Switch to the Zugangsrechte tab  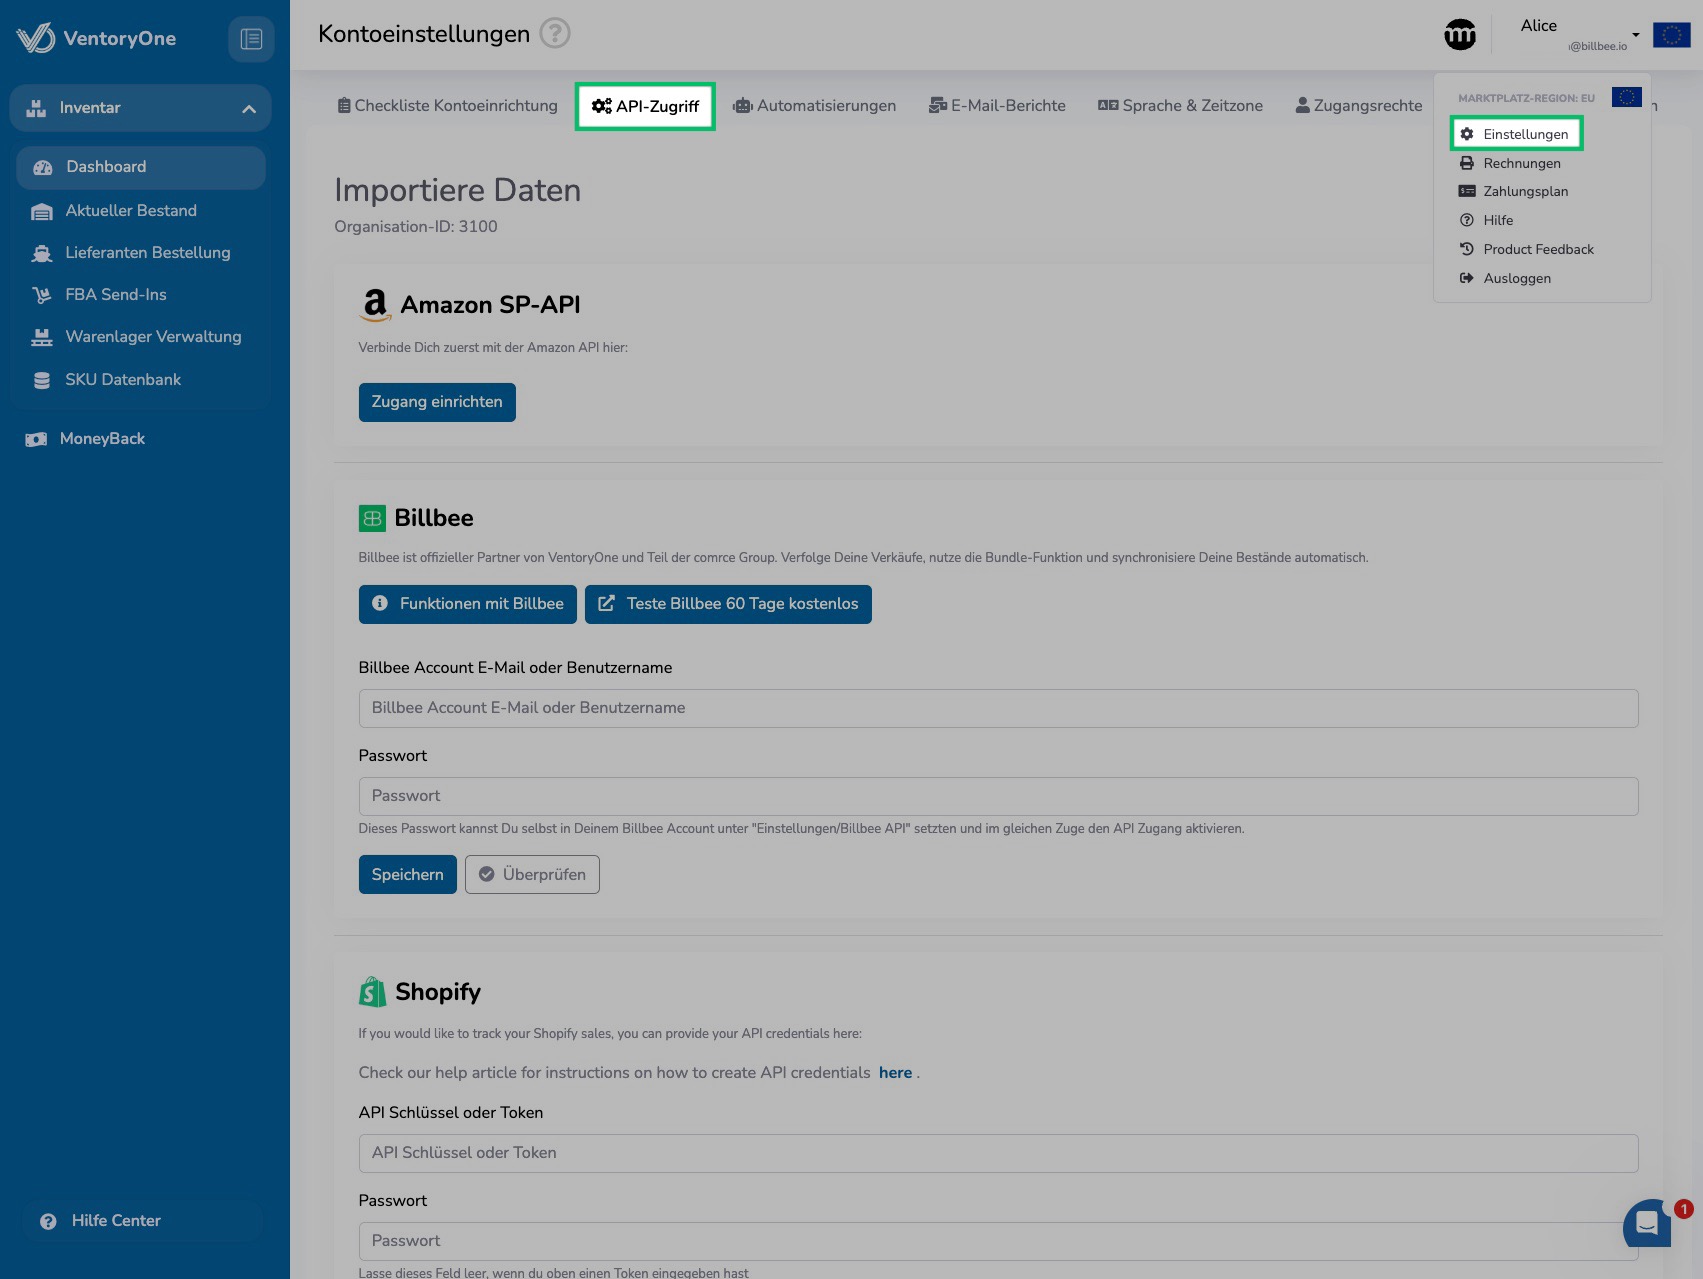point(1359,106)
